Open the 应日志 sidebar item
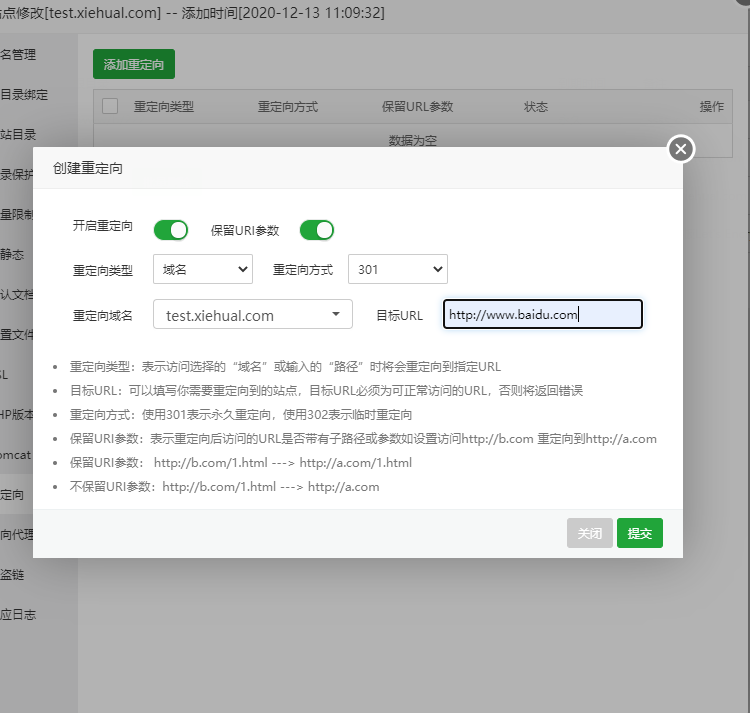The height and width of the screenshot is (713, 750). coord(18,614)
